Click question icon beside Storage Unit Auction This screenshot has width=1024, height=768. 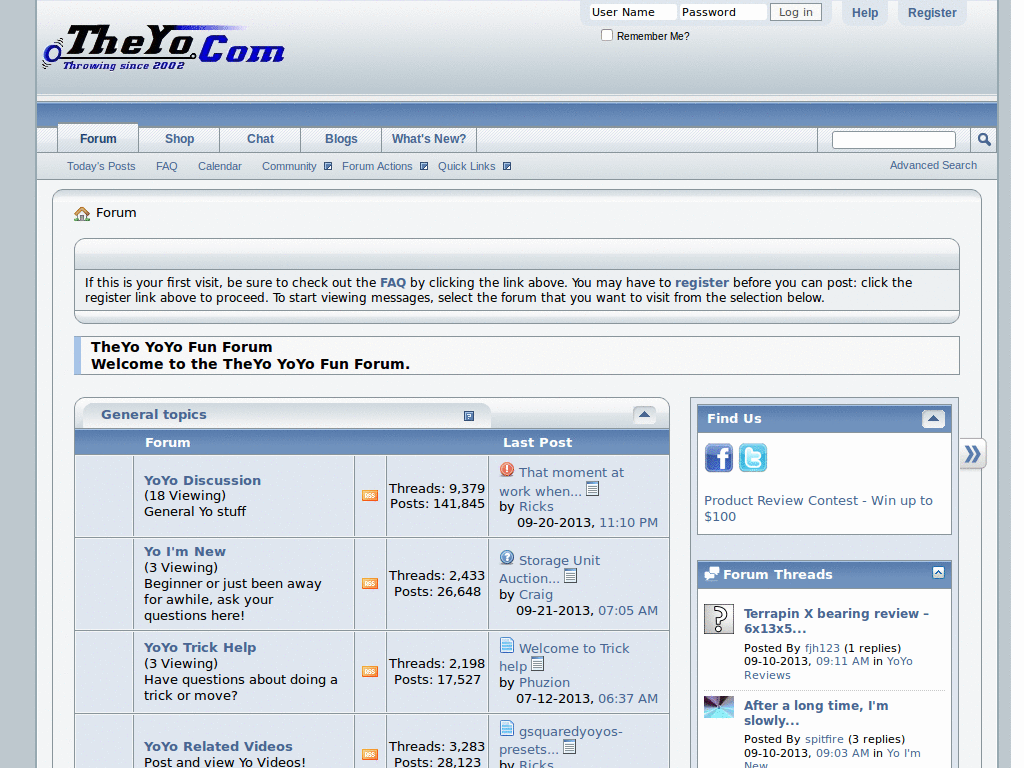pyautogui.click(x=507, y=557)
